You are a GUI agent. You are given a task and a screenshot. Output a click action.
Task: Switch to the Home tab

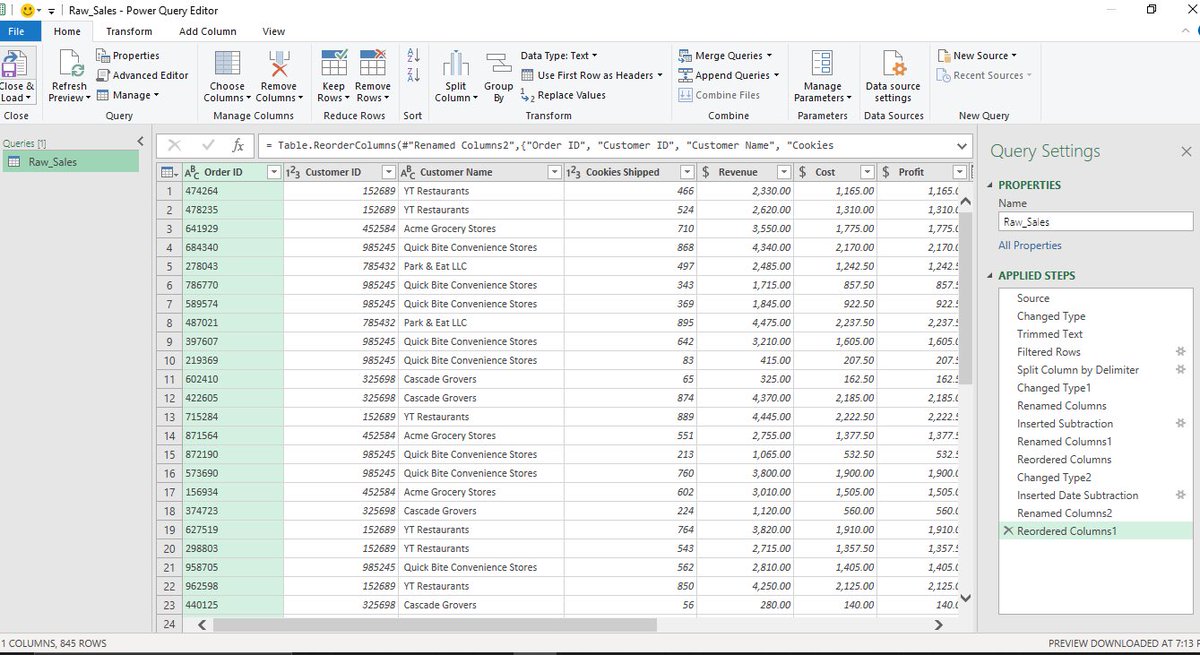click(67, 31)
